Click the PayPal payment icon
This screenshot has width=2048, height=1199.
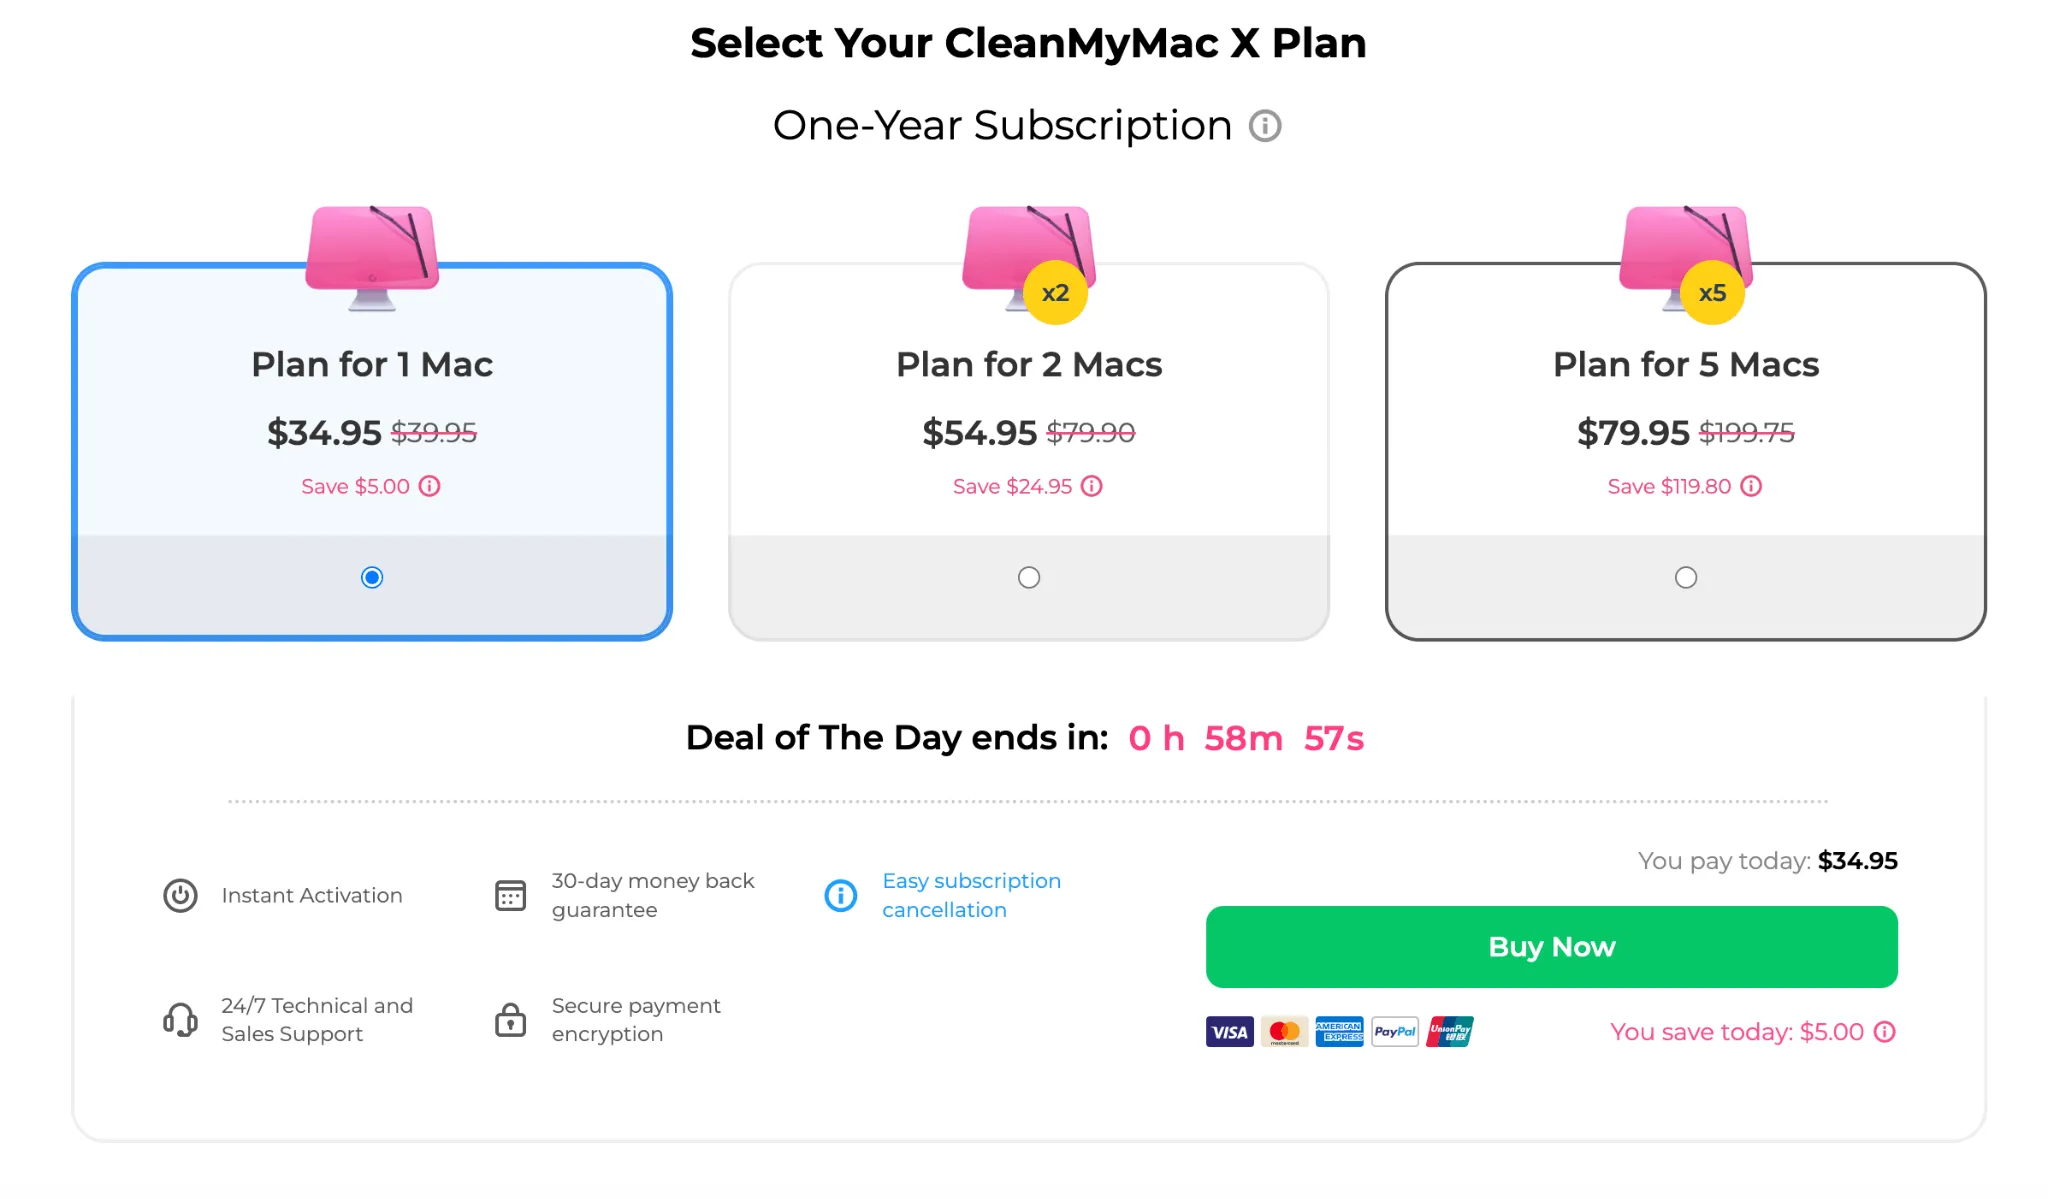coord(1395,1031)
